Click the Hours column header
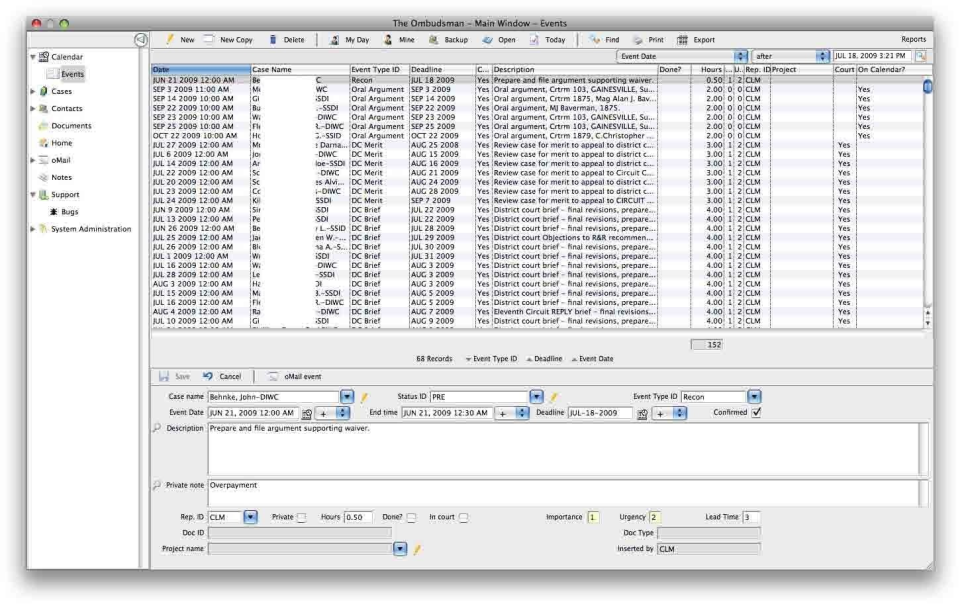The height and width of the screenshot is (606, 960). tap(707, 69)
